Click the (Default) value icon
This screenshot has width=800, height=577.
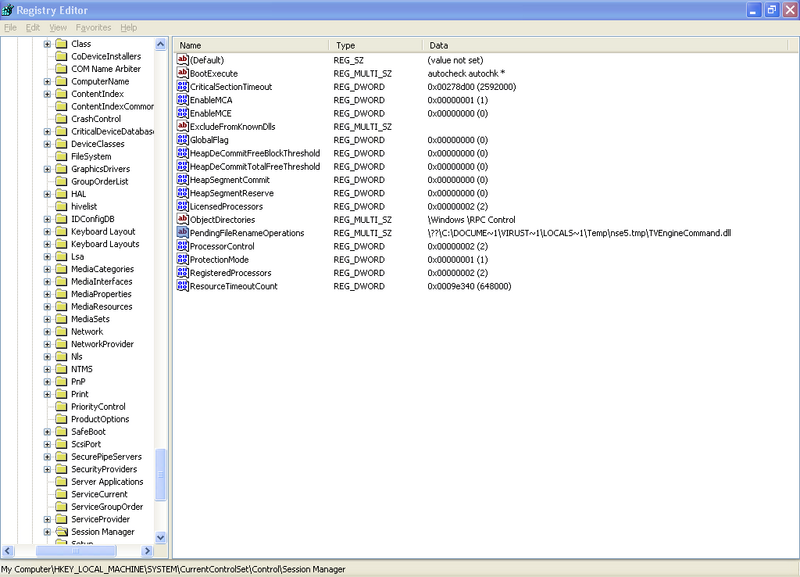[183, 60]
